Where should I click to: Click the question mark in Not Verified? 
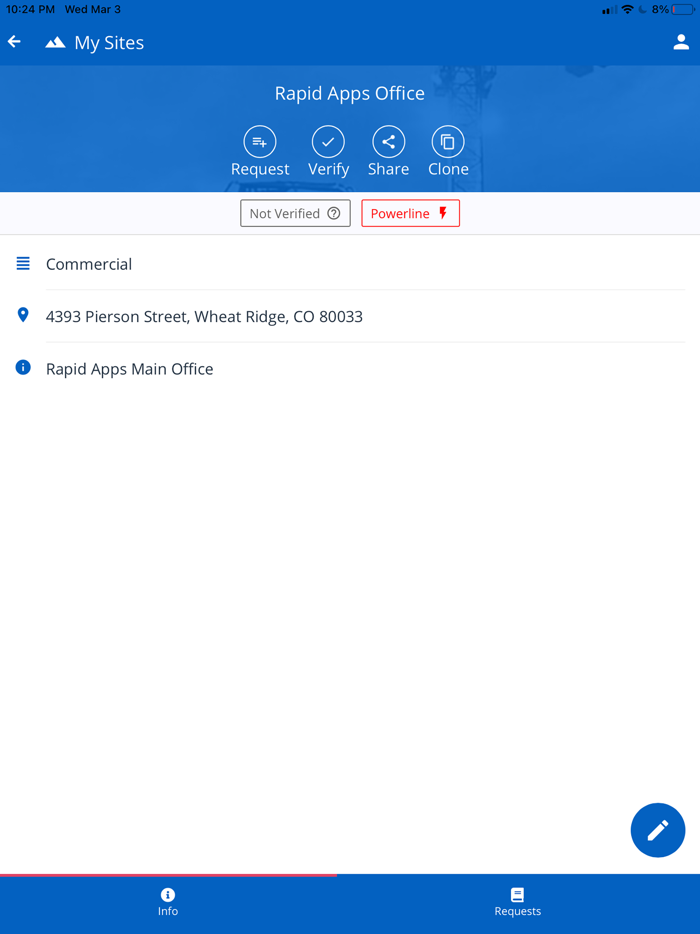(x=334, y=213)
